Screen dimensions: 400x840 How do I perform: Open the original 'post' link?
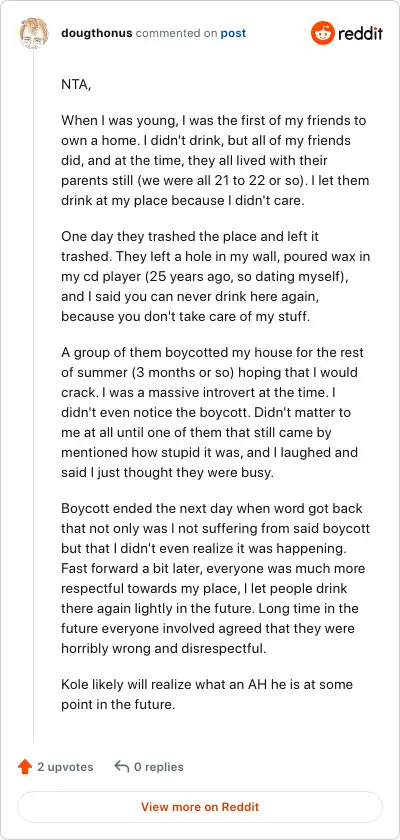233,33
